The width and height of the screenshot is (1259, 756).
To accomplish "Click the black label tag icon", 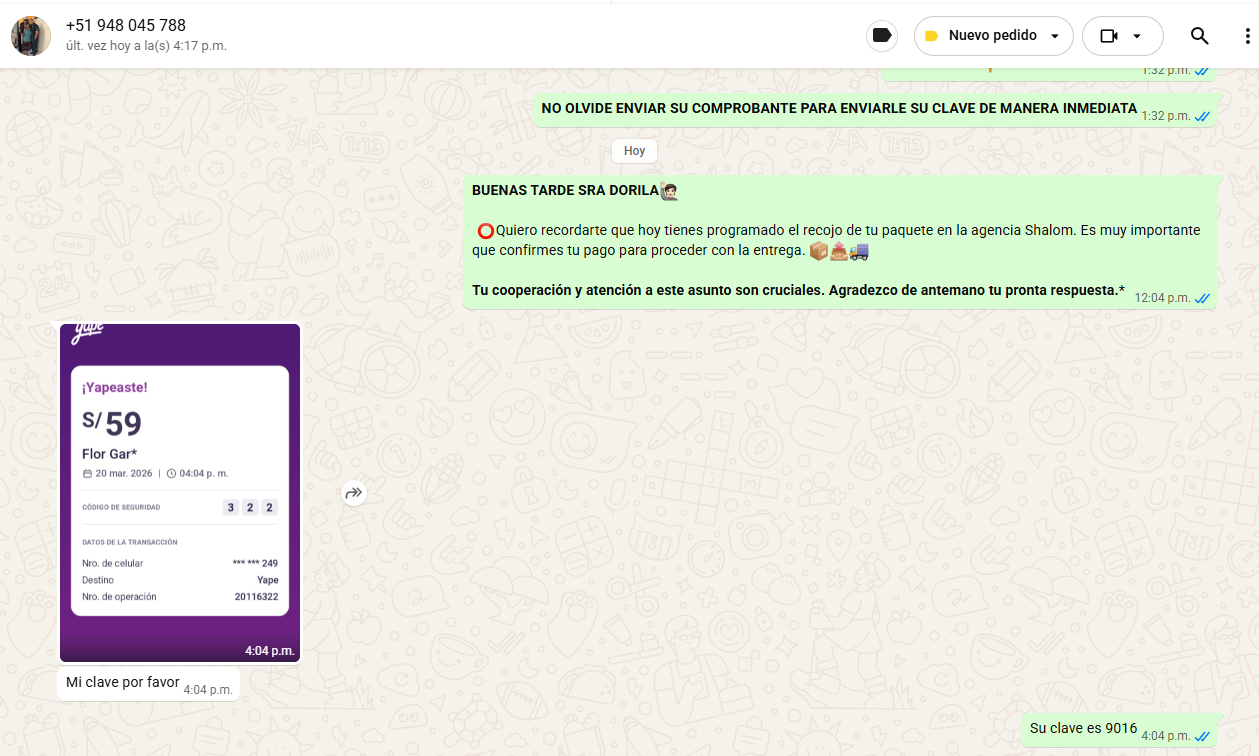I will [881, 36].
